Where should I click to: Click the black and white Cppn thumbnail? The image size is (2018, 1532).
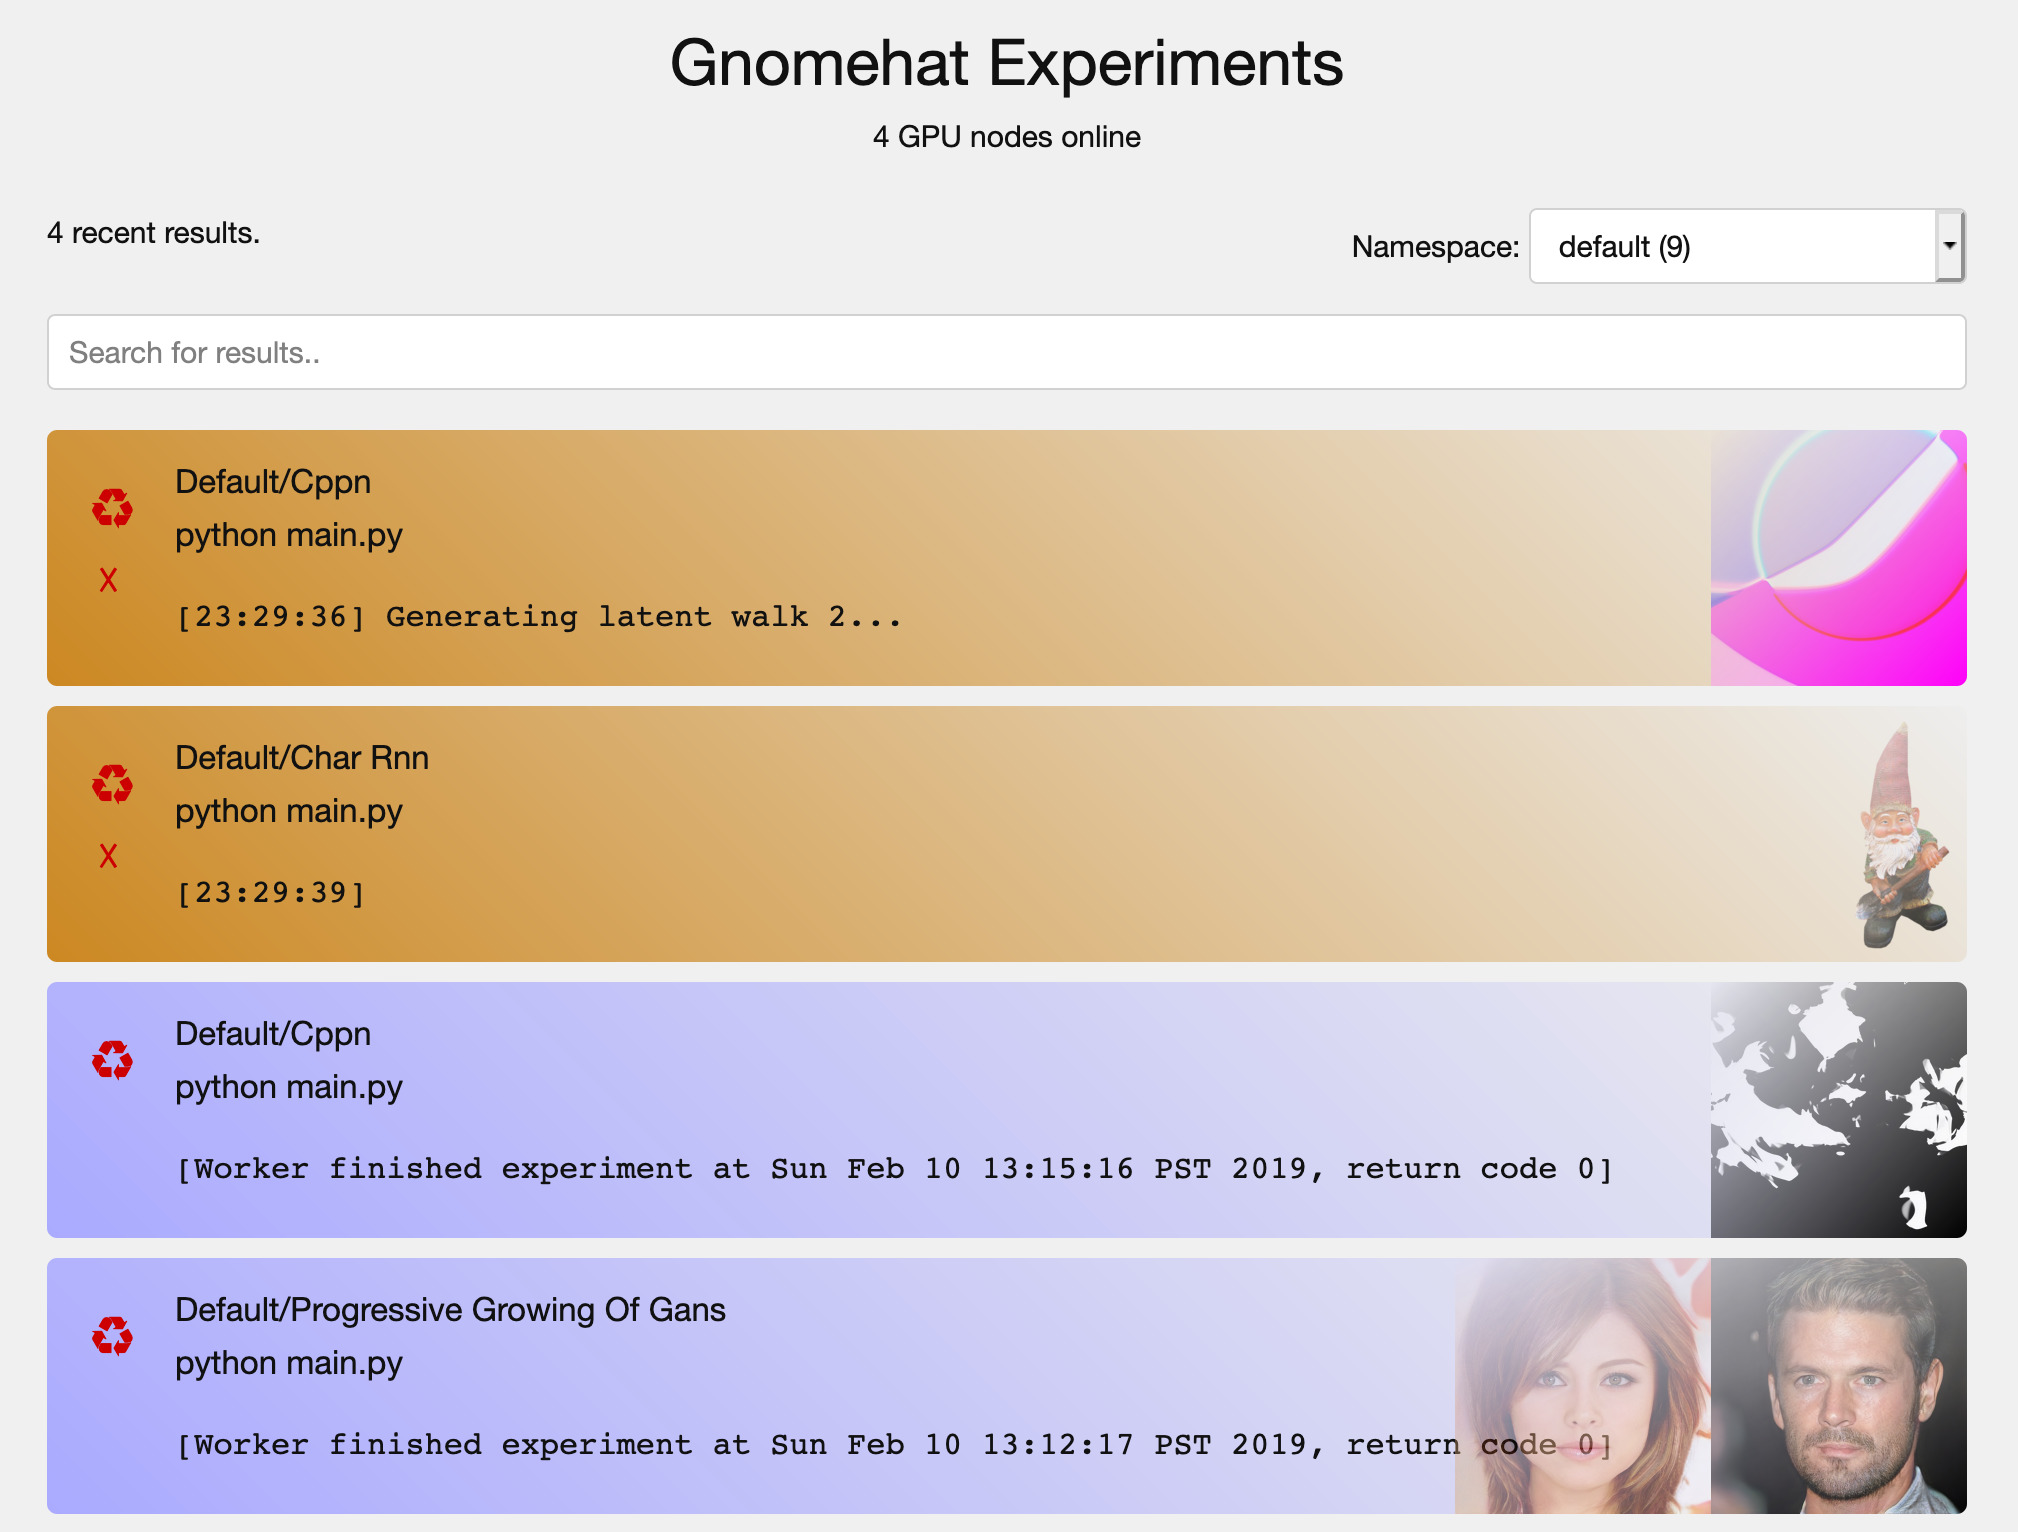1838,1110
